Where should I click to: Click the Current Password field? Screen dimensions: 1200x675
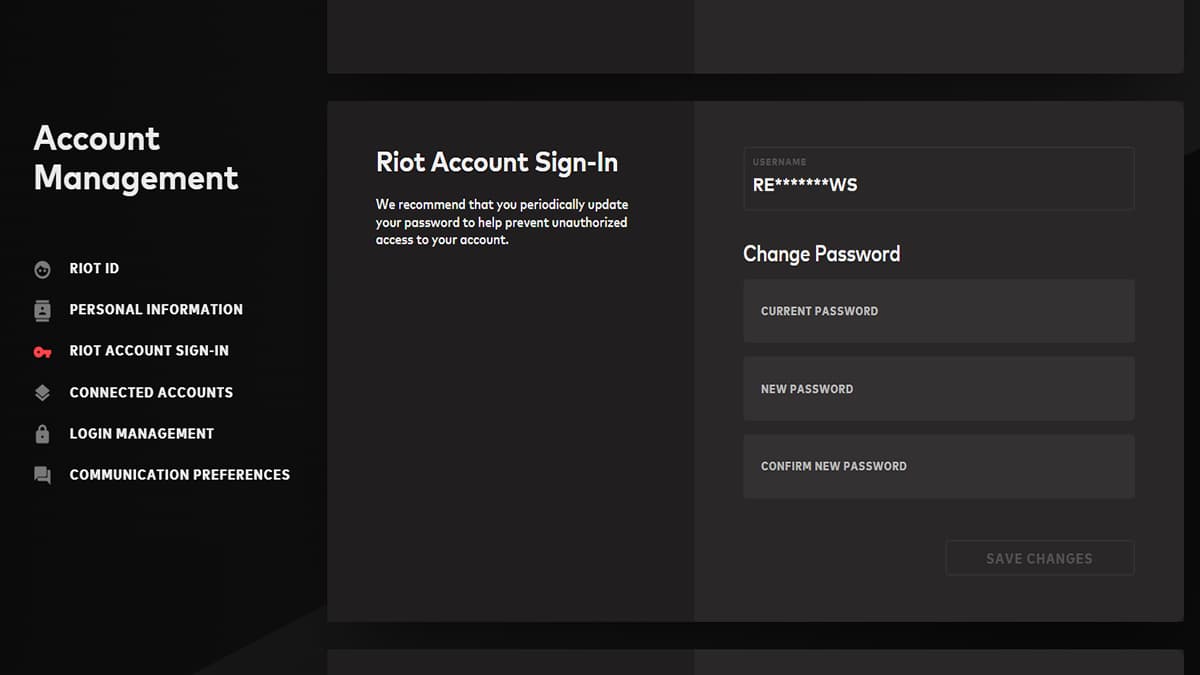pos(938,311)
